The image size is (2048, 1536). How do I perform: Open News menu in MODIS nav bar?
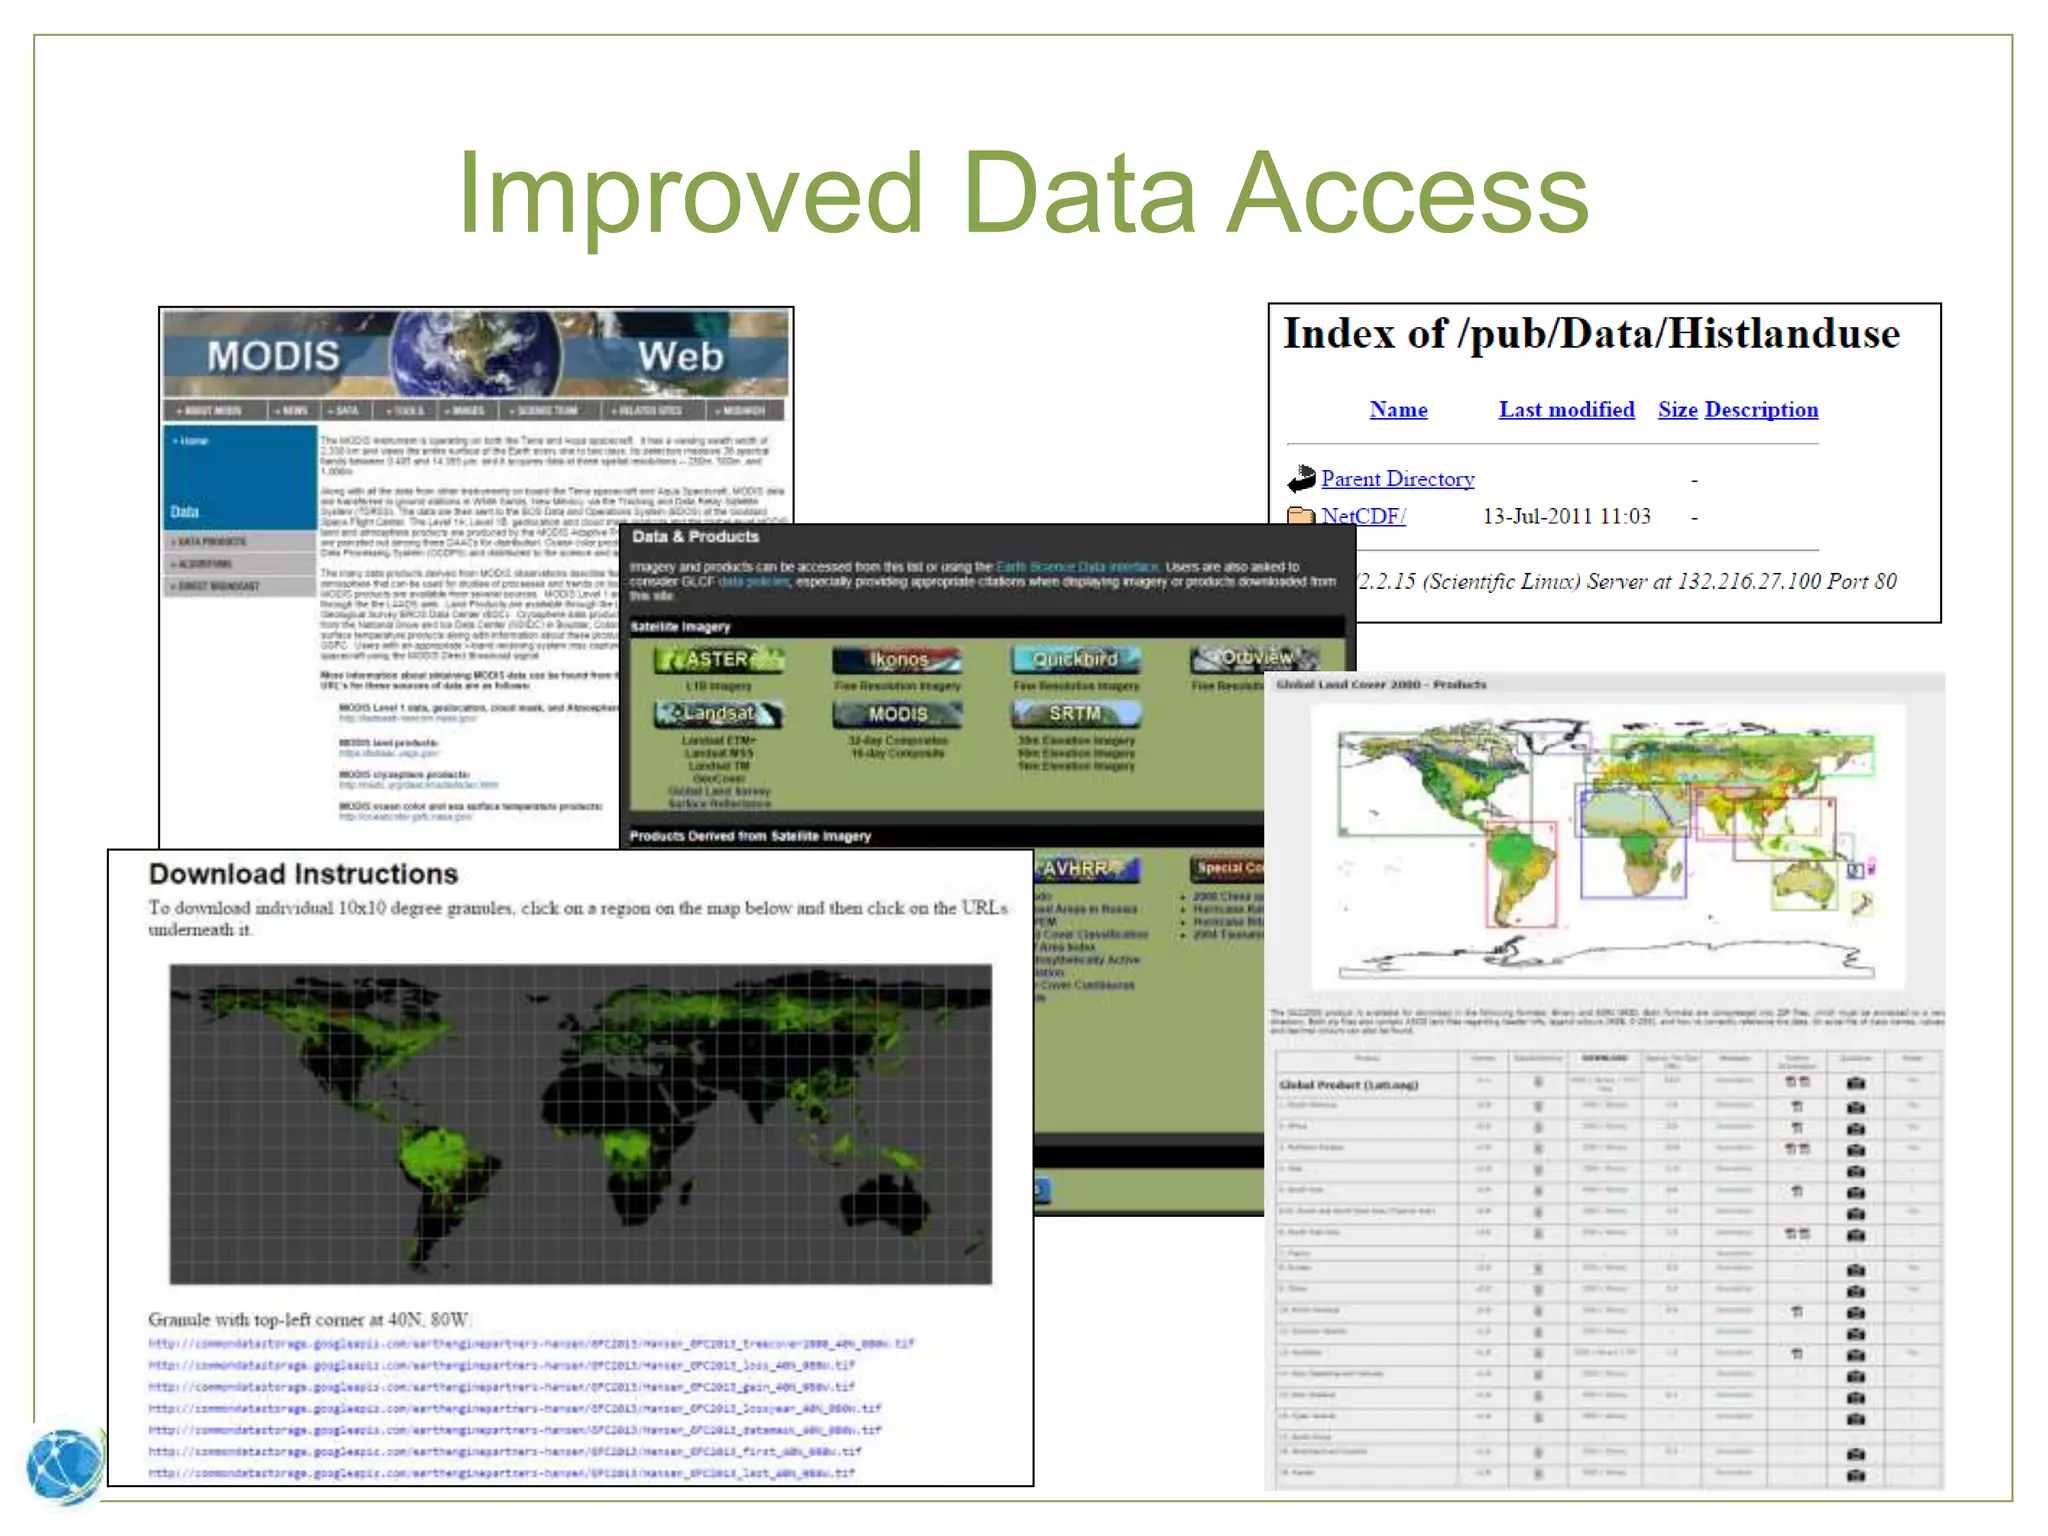[293, 411]
